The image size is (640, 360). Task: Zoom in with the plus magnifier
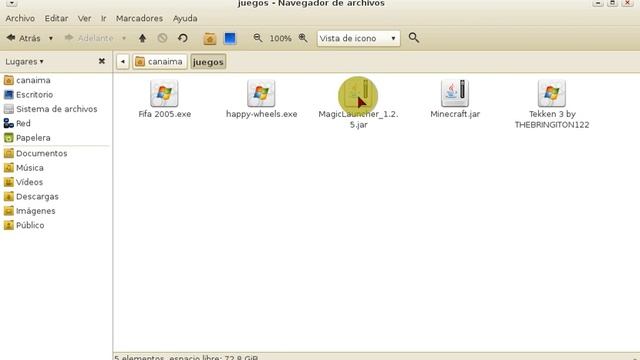tap(303, 38)
